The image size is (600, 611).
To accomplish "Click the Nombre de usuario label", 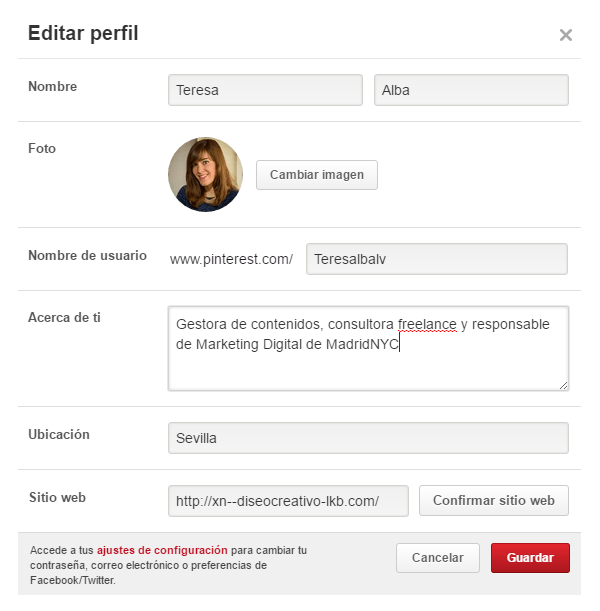I will pyautogui.click(x=87, y=255).
